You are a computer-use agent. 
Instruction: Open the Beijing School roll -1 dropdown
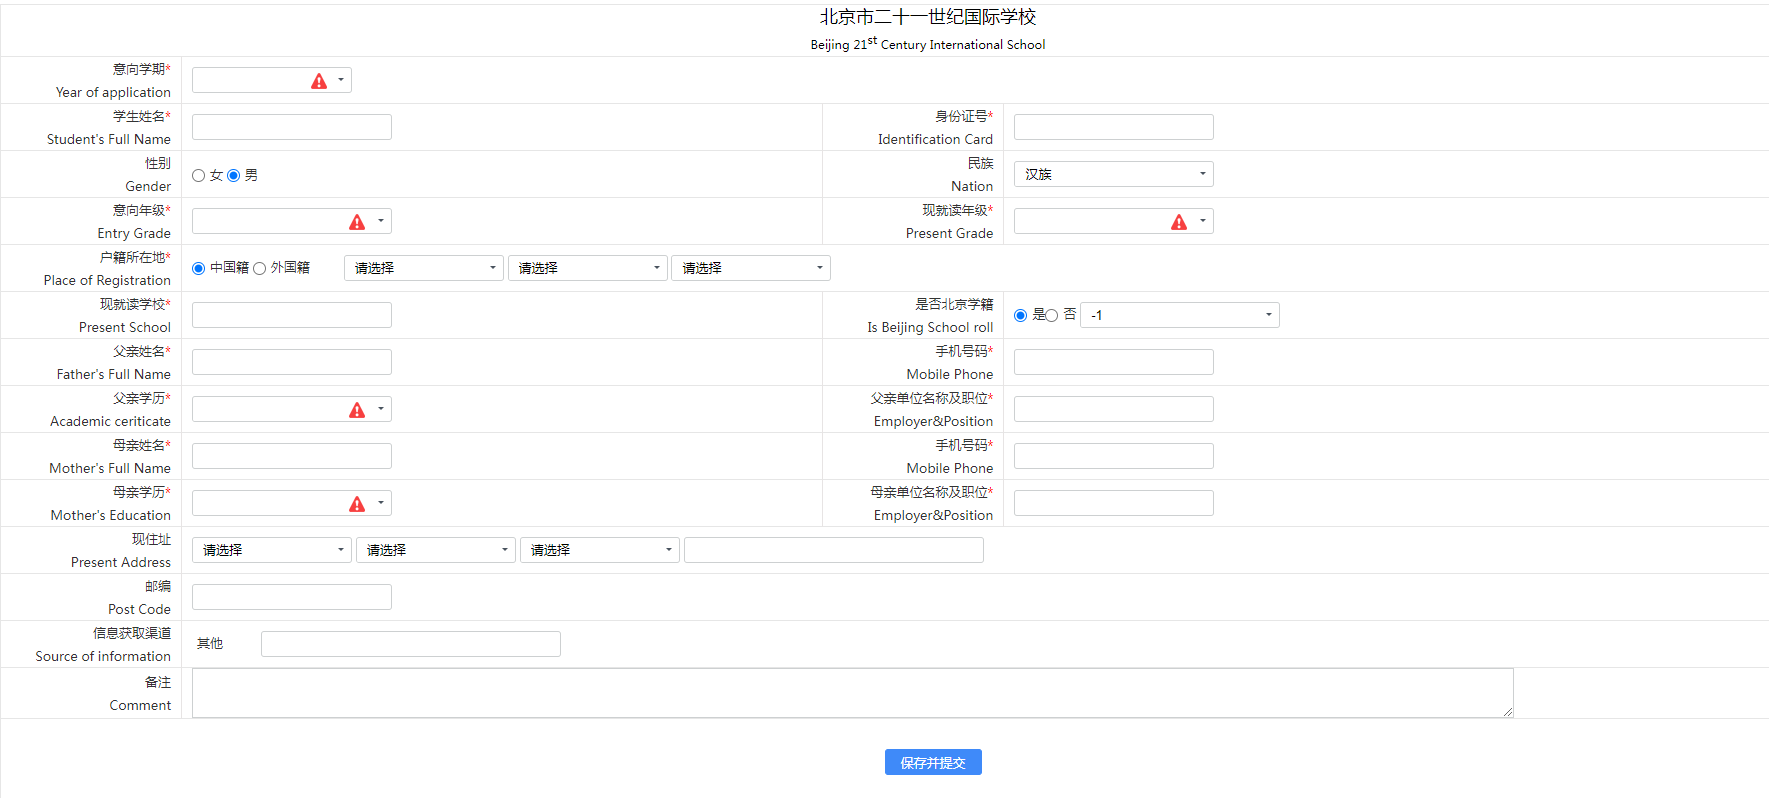[x=1179, y=315]
